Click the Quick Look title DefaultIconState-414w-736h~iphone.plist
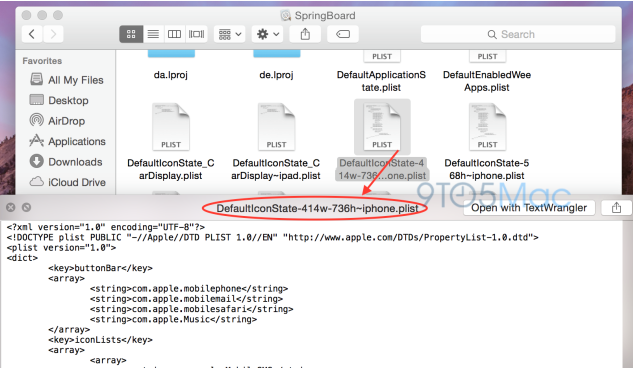 click(317, 208)
